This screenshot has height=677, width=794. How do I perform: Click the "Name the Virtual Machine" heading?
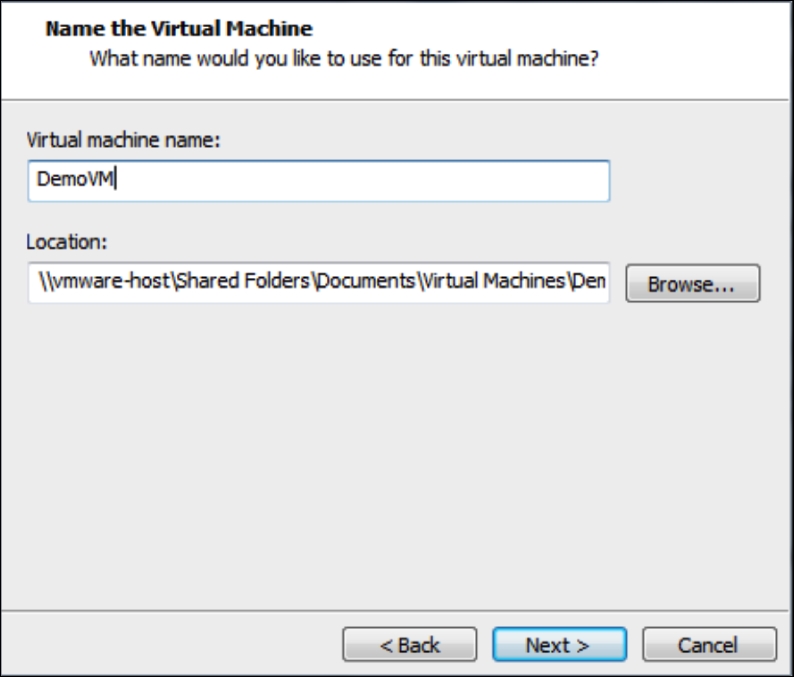179,28
